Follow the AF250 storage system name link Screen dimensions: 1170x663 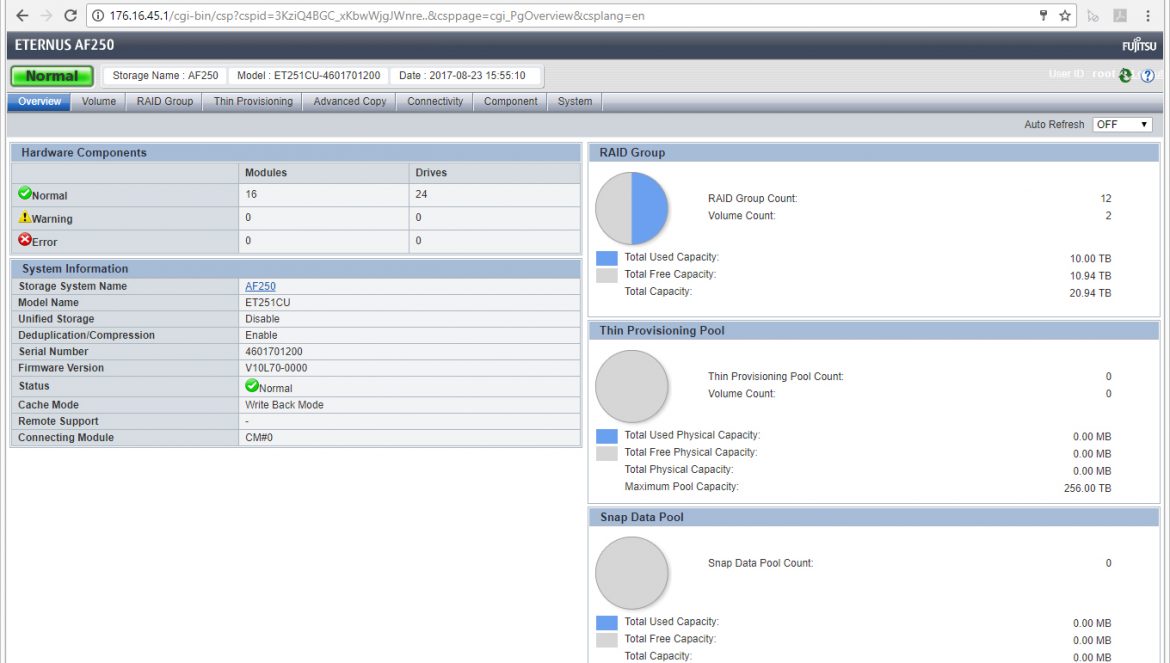pos(260,286)
